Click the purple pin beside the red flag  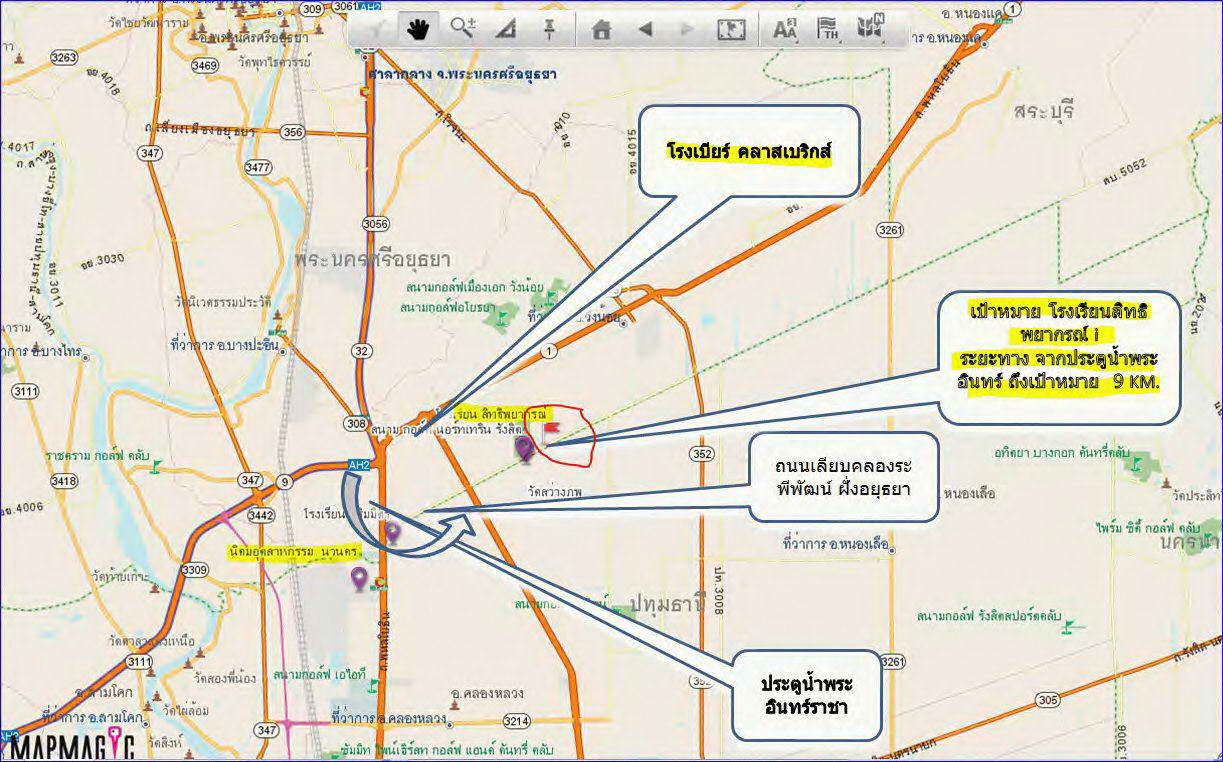524,448
